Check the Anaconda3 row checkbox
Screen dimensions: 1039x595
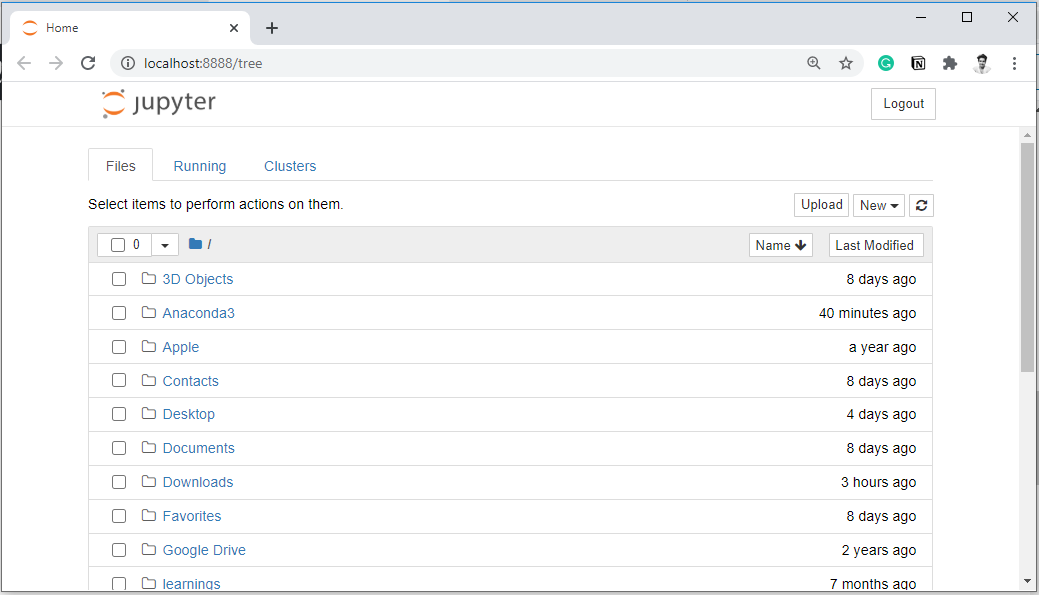(x=119, y=313)
